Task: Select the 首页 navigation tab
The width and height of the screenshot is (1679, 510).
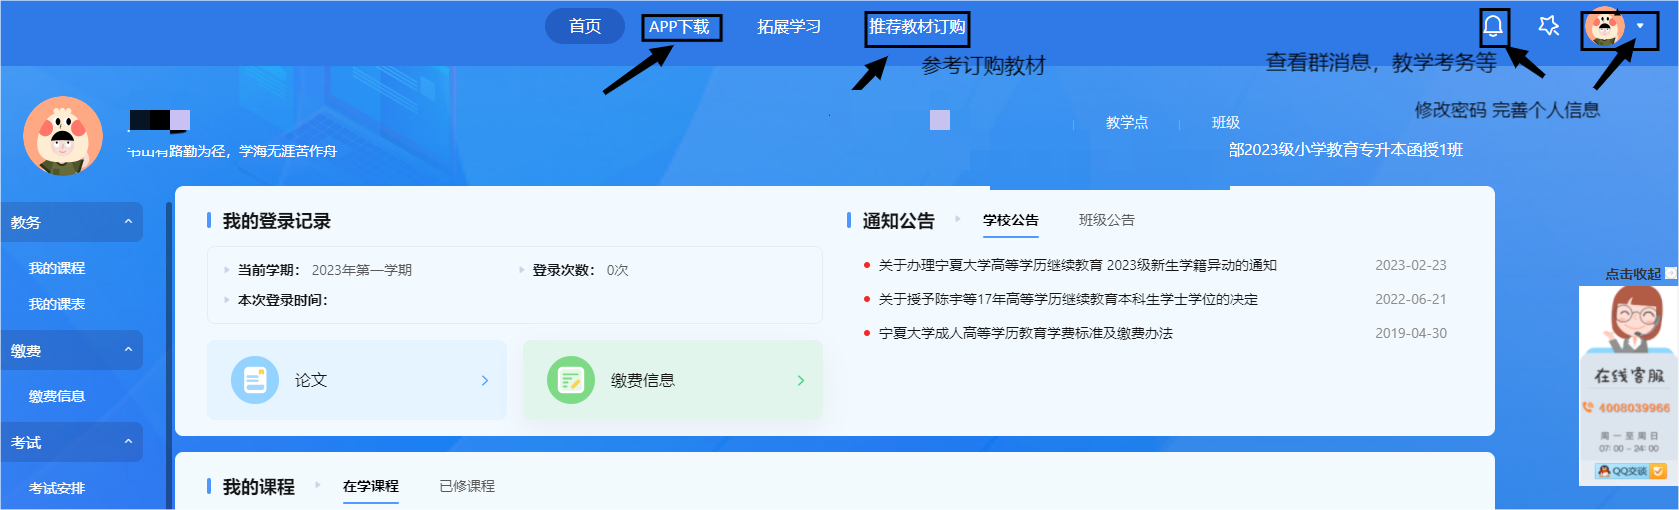Action: coord(584,26)
